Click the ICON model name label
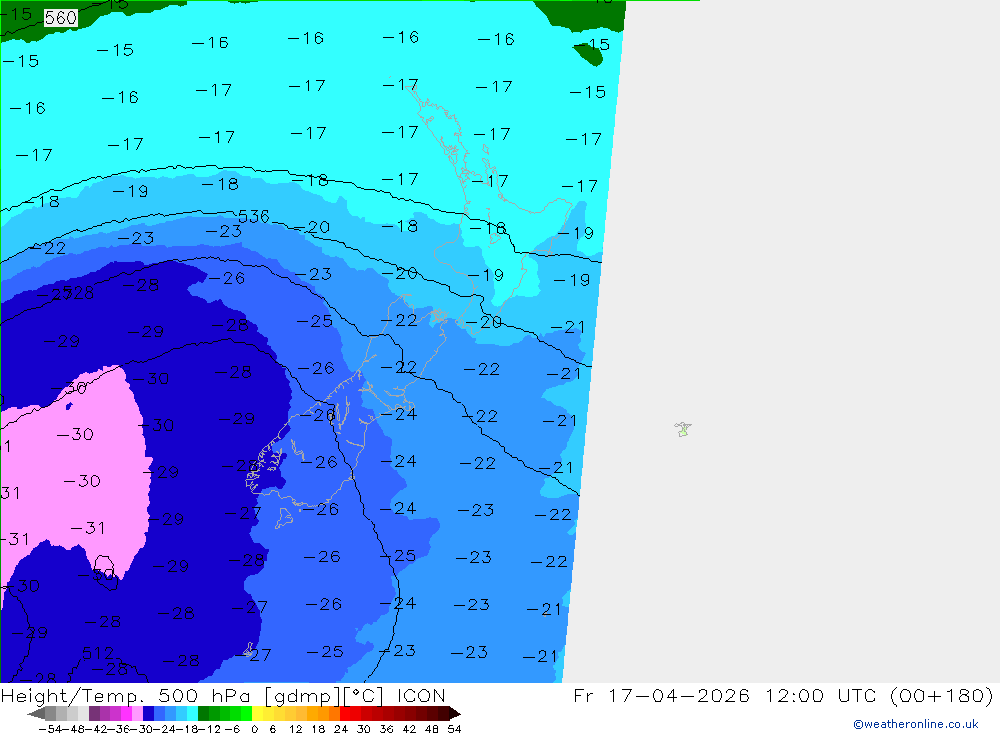 coord(421,695)
